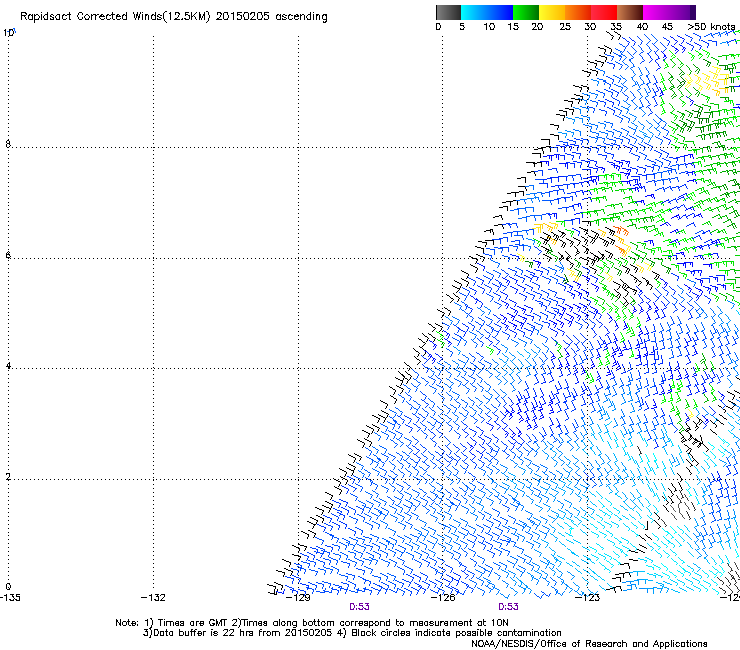Select the yellow 20-25 knots legend segment
This screenshot has width=740, height=650.
click(552, 12)
